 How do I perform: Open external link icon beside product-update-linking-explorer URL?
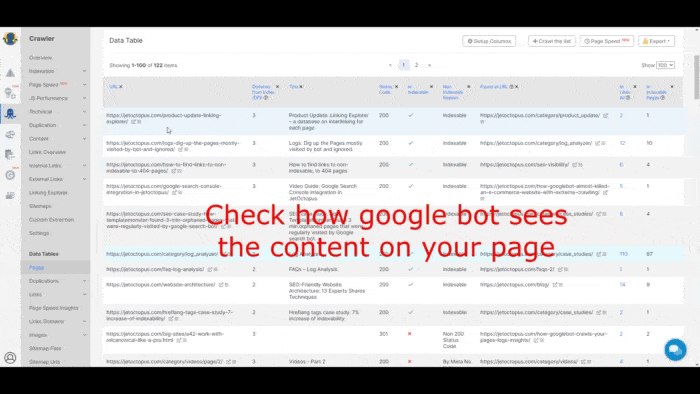click(x=133, y=121)
